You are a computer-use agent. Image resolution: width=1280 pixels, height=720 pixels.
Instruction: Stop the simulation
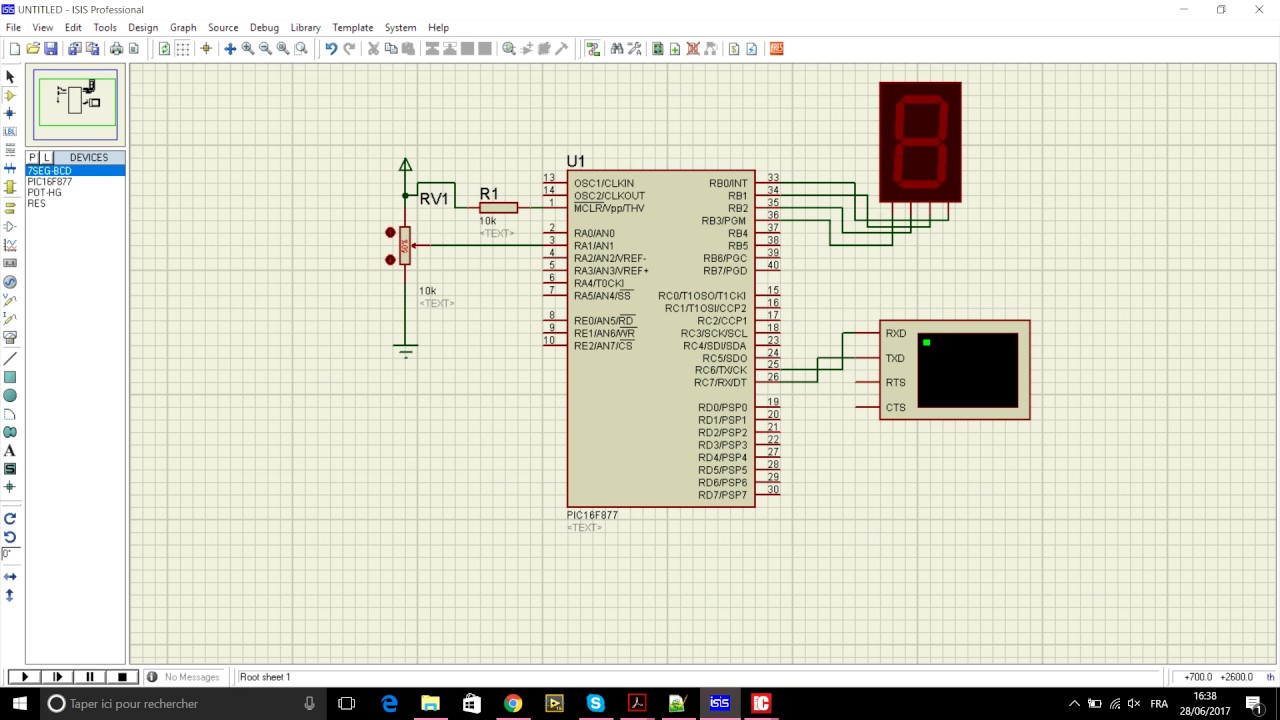coord(122,677)
